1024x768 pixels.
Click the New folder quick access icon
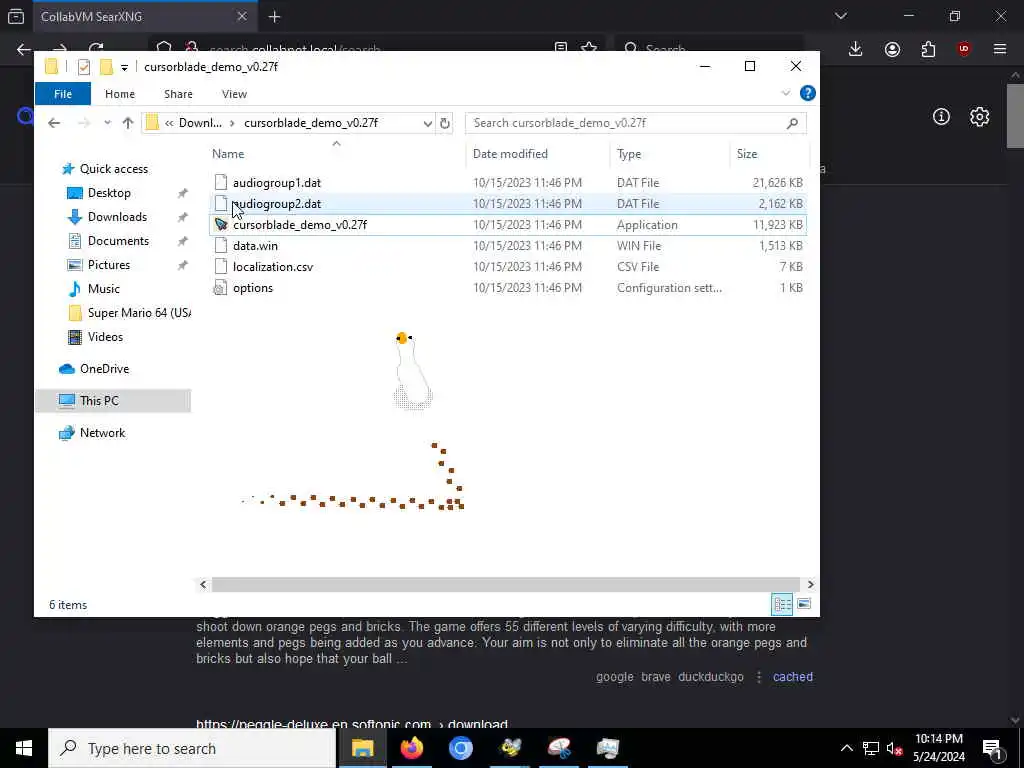106,67
